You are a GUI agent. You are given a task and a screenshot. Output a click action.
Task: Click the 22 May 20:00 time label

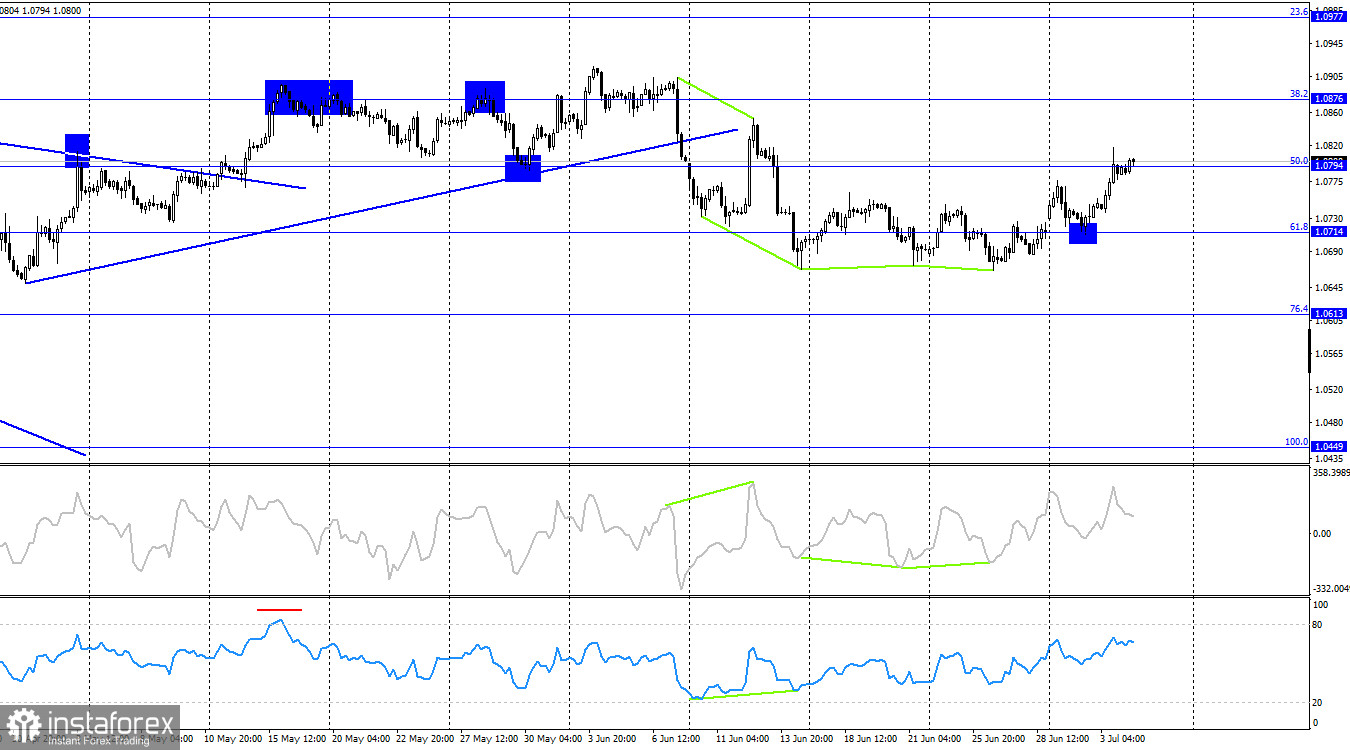click(x=424, y=739)
